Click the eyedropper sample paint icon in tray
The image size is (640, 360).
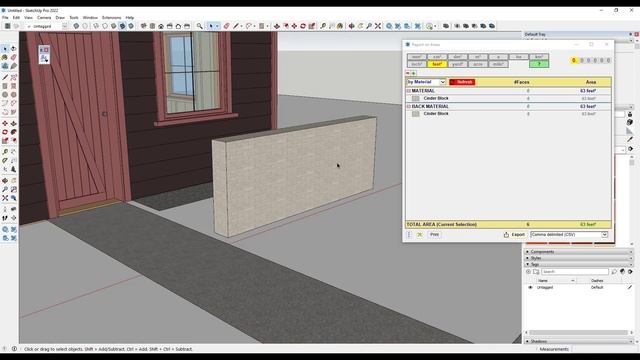630,140
